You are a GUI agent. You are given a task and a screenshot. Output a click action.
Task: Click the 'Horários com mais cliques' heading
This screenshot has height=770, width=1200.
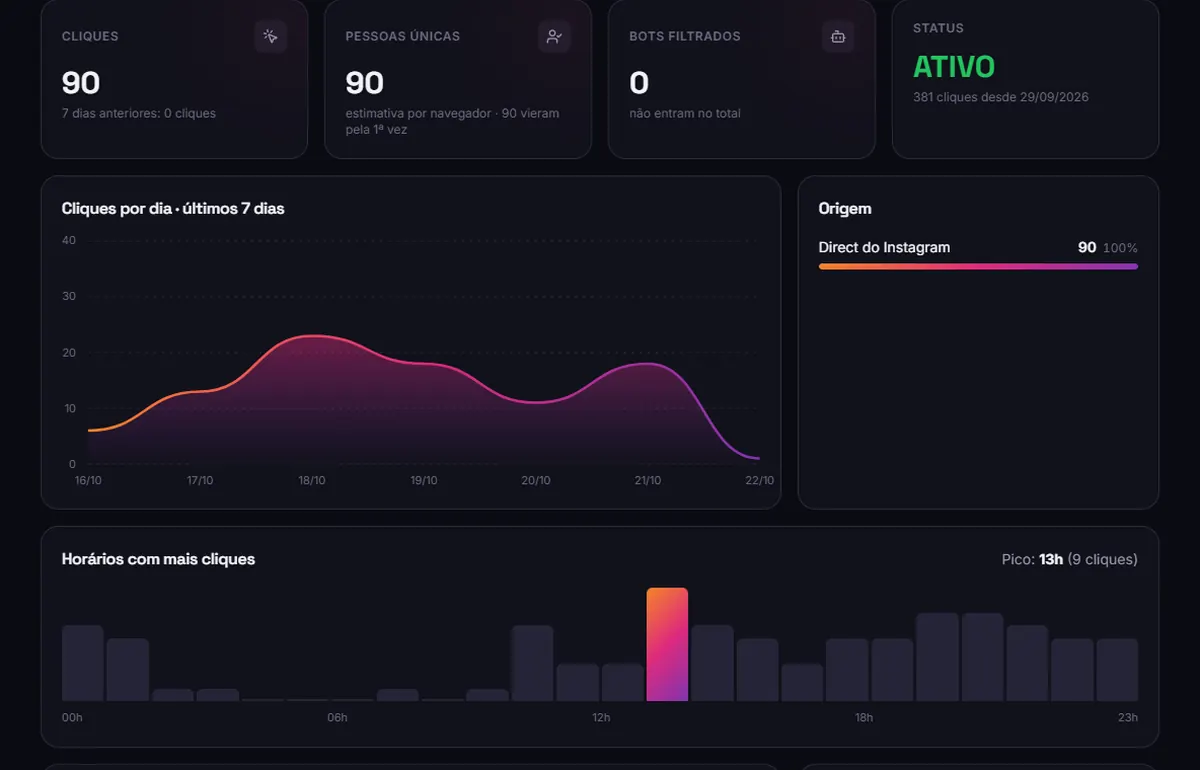[158, 559]
